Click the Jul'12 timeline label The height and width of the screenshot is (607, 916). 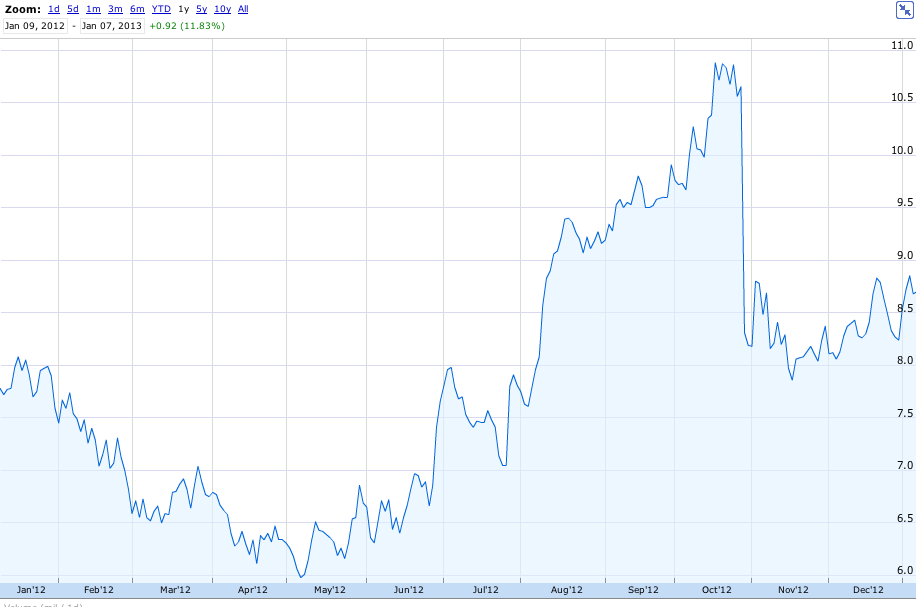[x=485, y=590]
